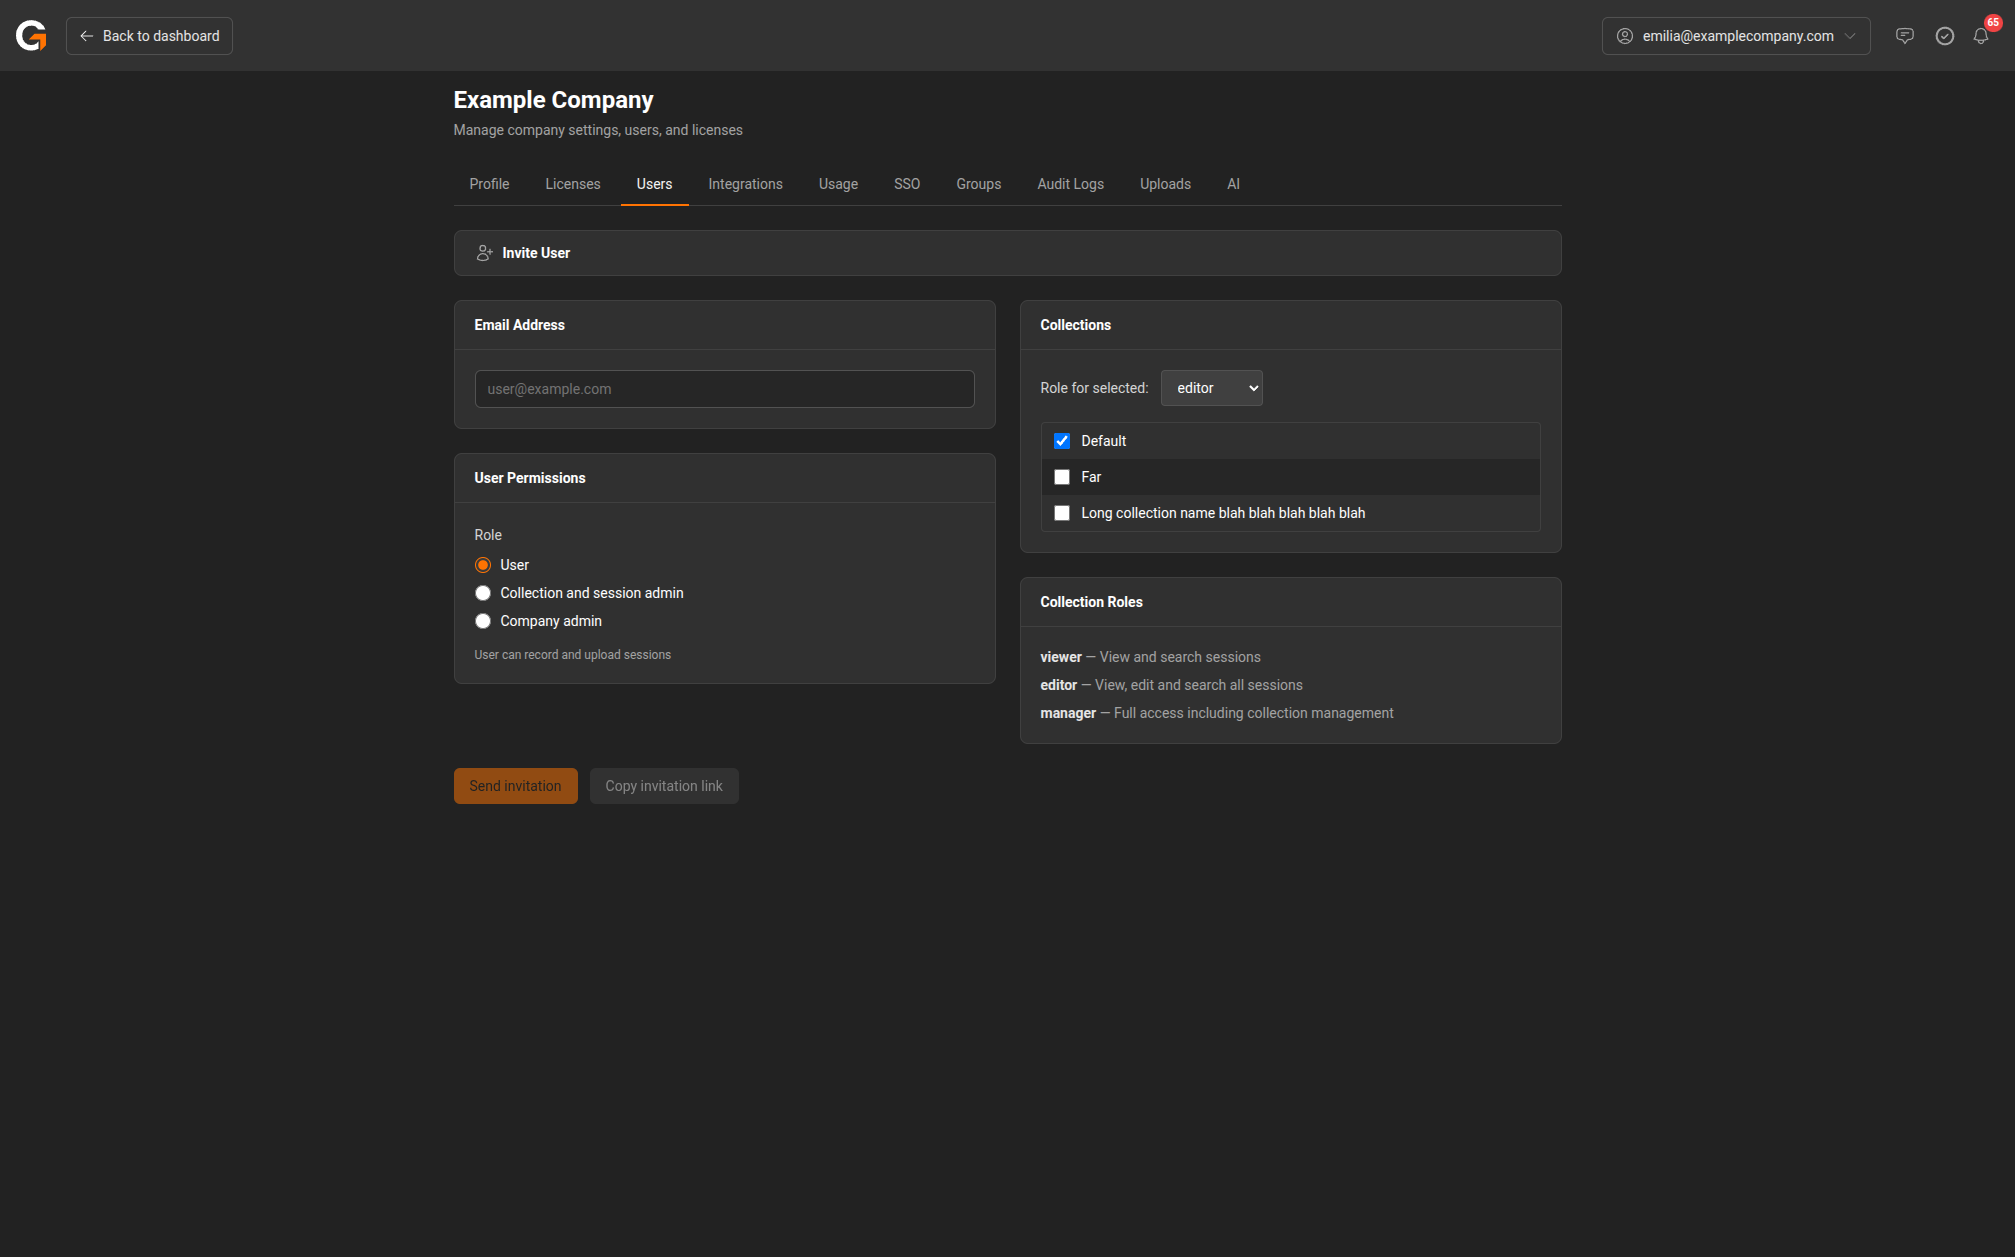Click the account avatar icon

1625,36
